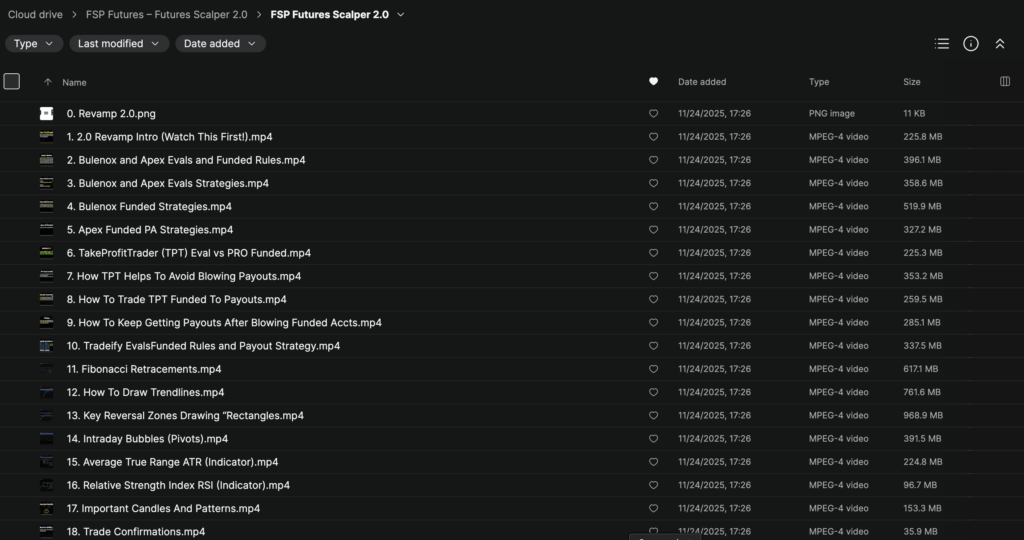Sort files by Type column header
The width and height of the screenshot is (1024, 540).
coord(819,82)
